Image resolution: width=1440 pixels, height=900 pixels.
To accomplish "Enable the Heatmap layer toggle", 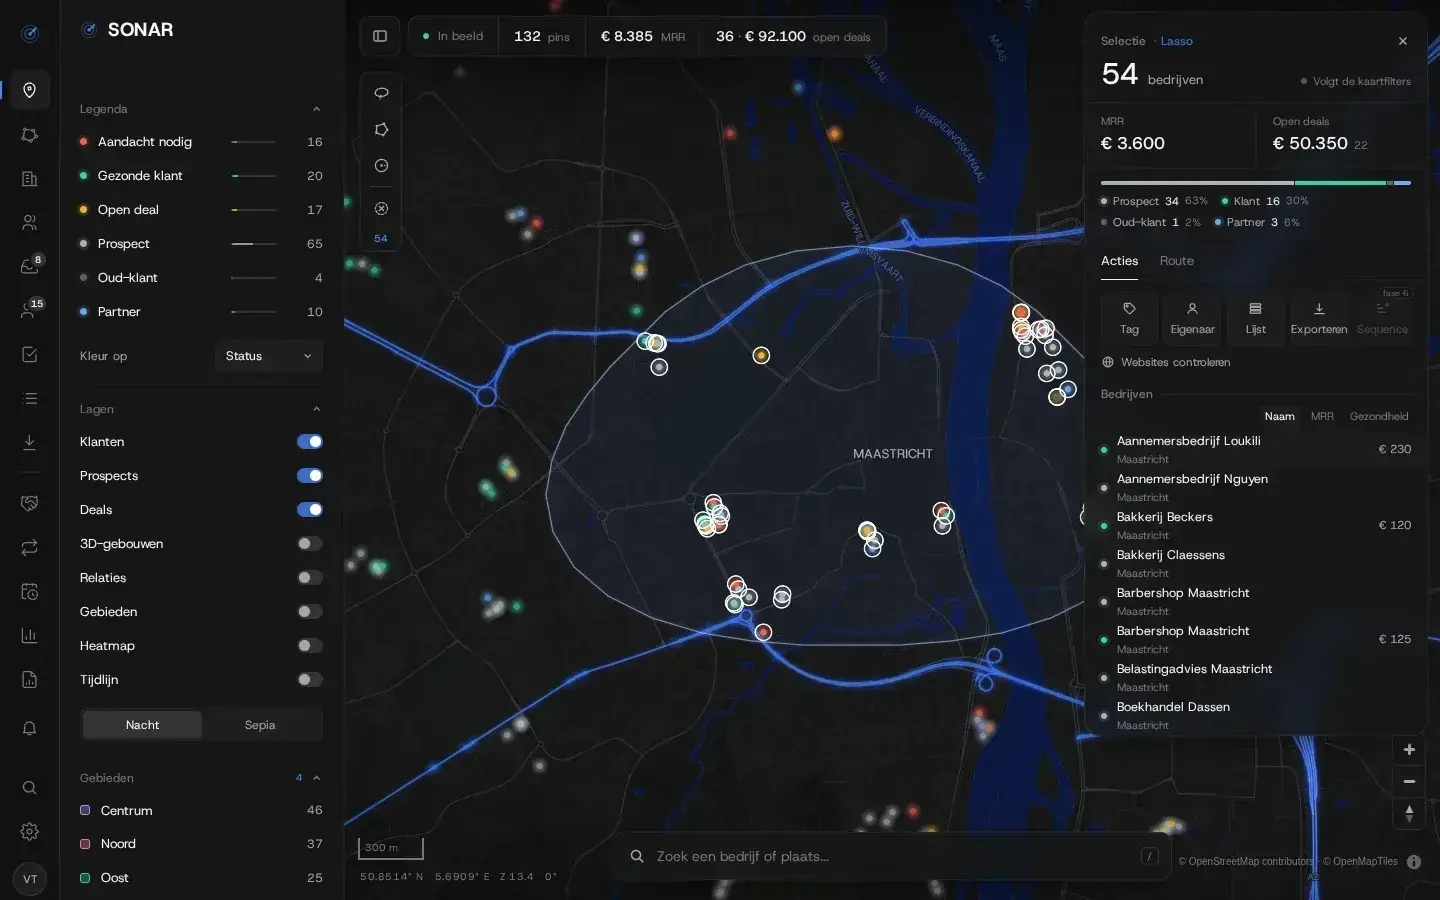I will pyautogui.click(x=310, y=646).
